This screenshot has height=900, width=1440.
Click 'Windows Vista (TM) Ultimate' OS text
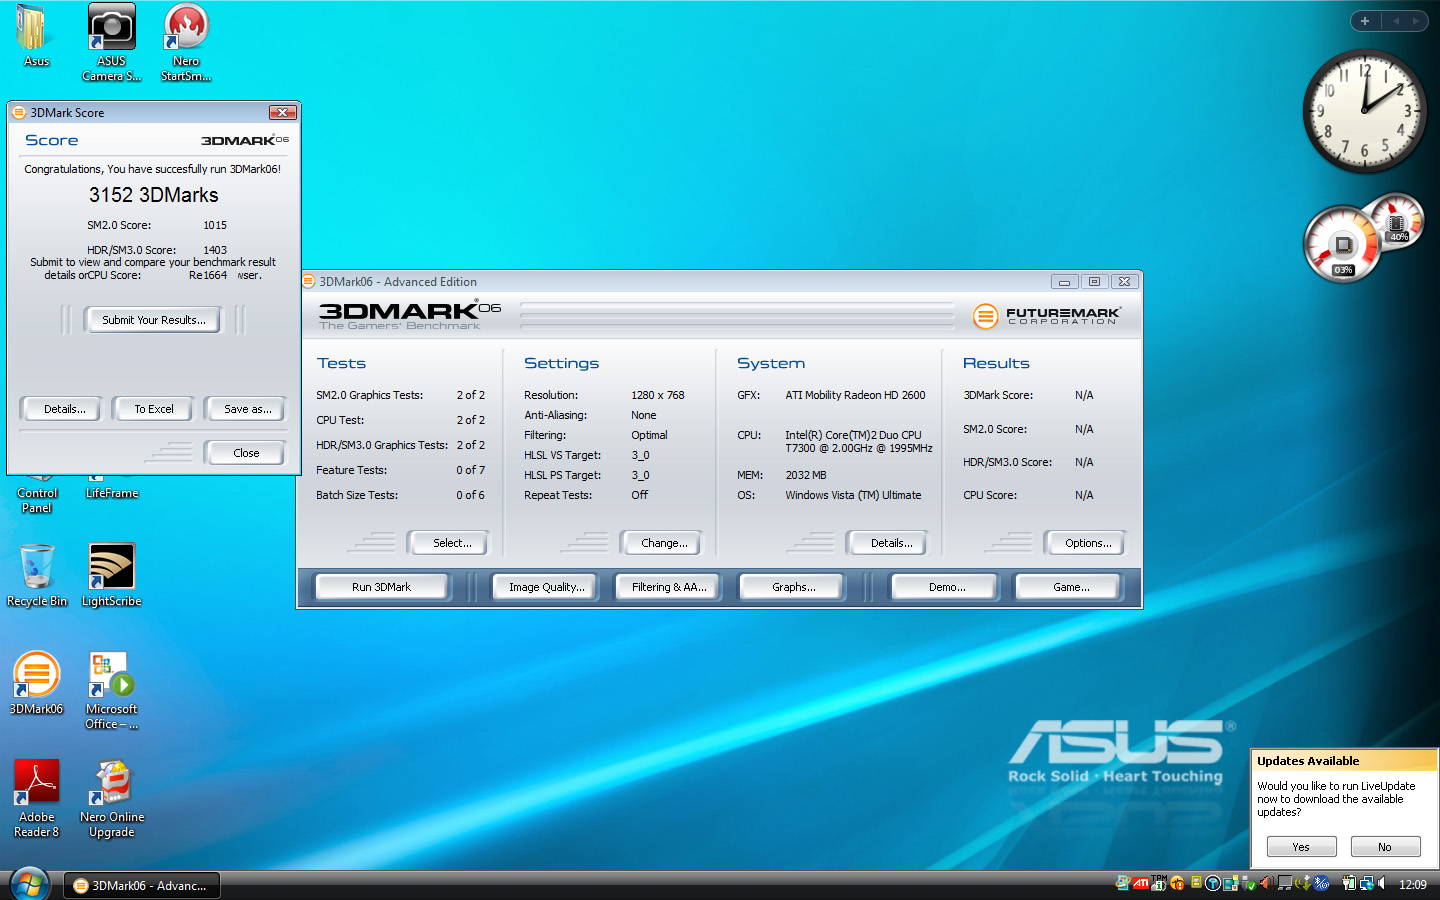click(853, 495)
